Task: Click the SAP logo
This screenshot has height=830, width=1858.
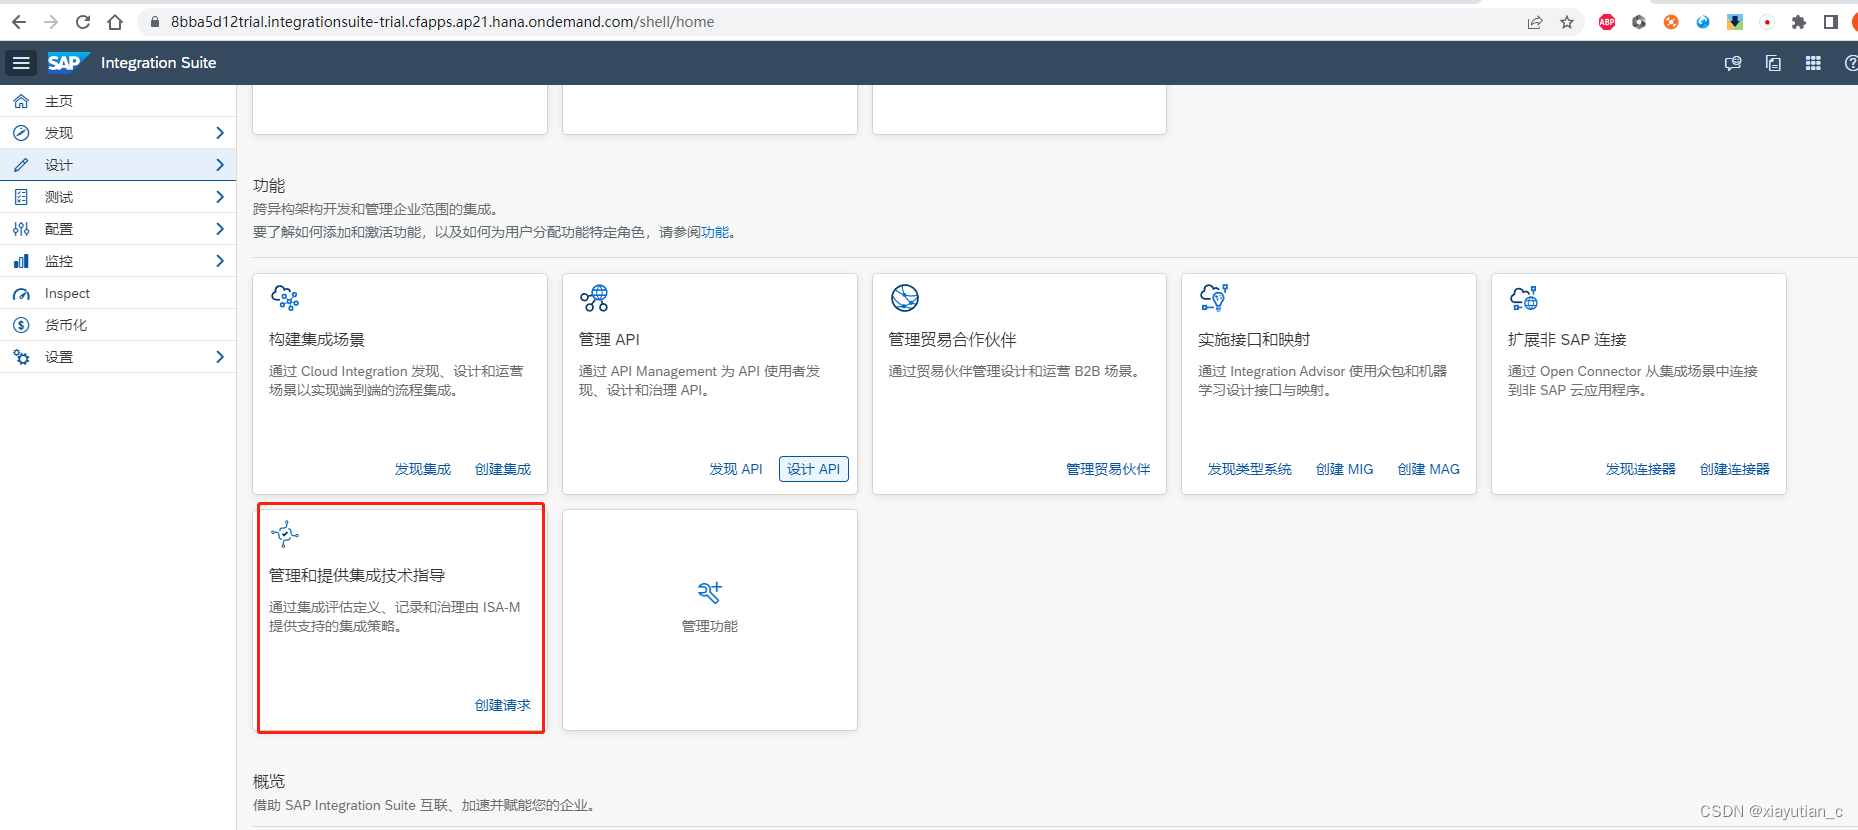Action: [68, 63]
